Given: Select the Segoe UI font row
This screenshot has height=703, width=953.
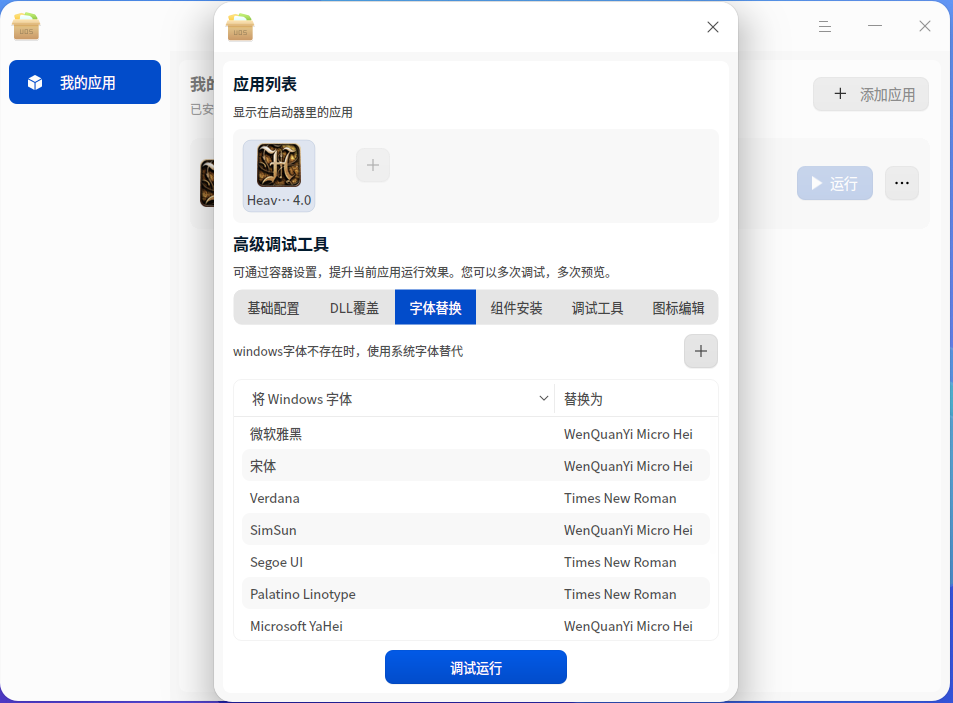Looking at the screenshot, I should click(476, 562).
